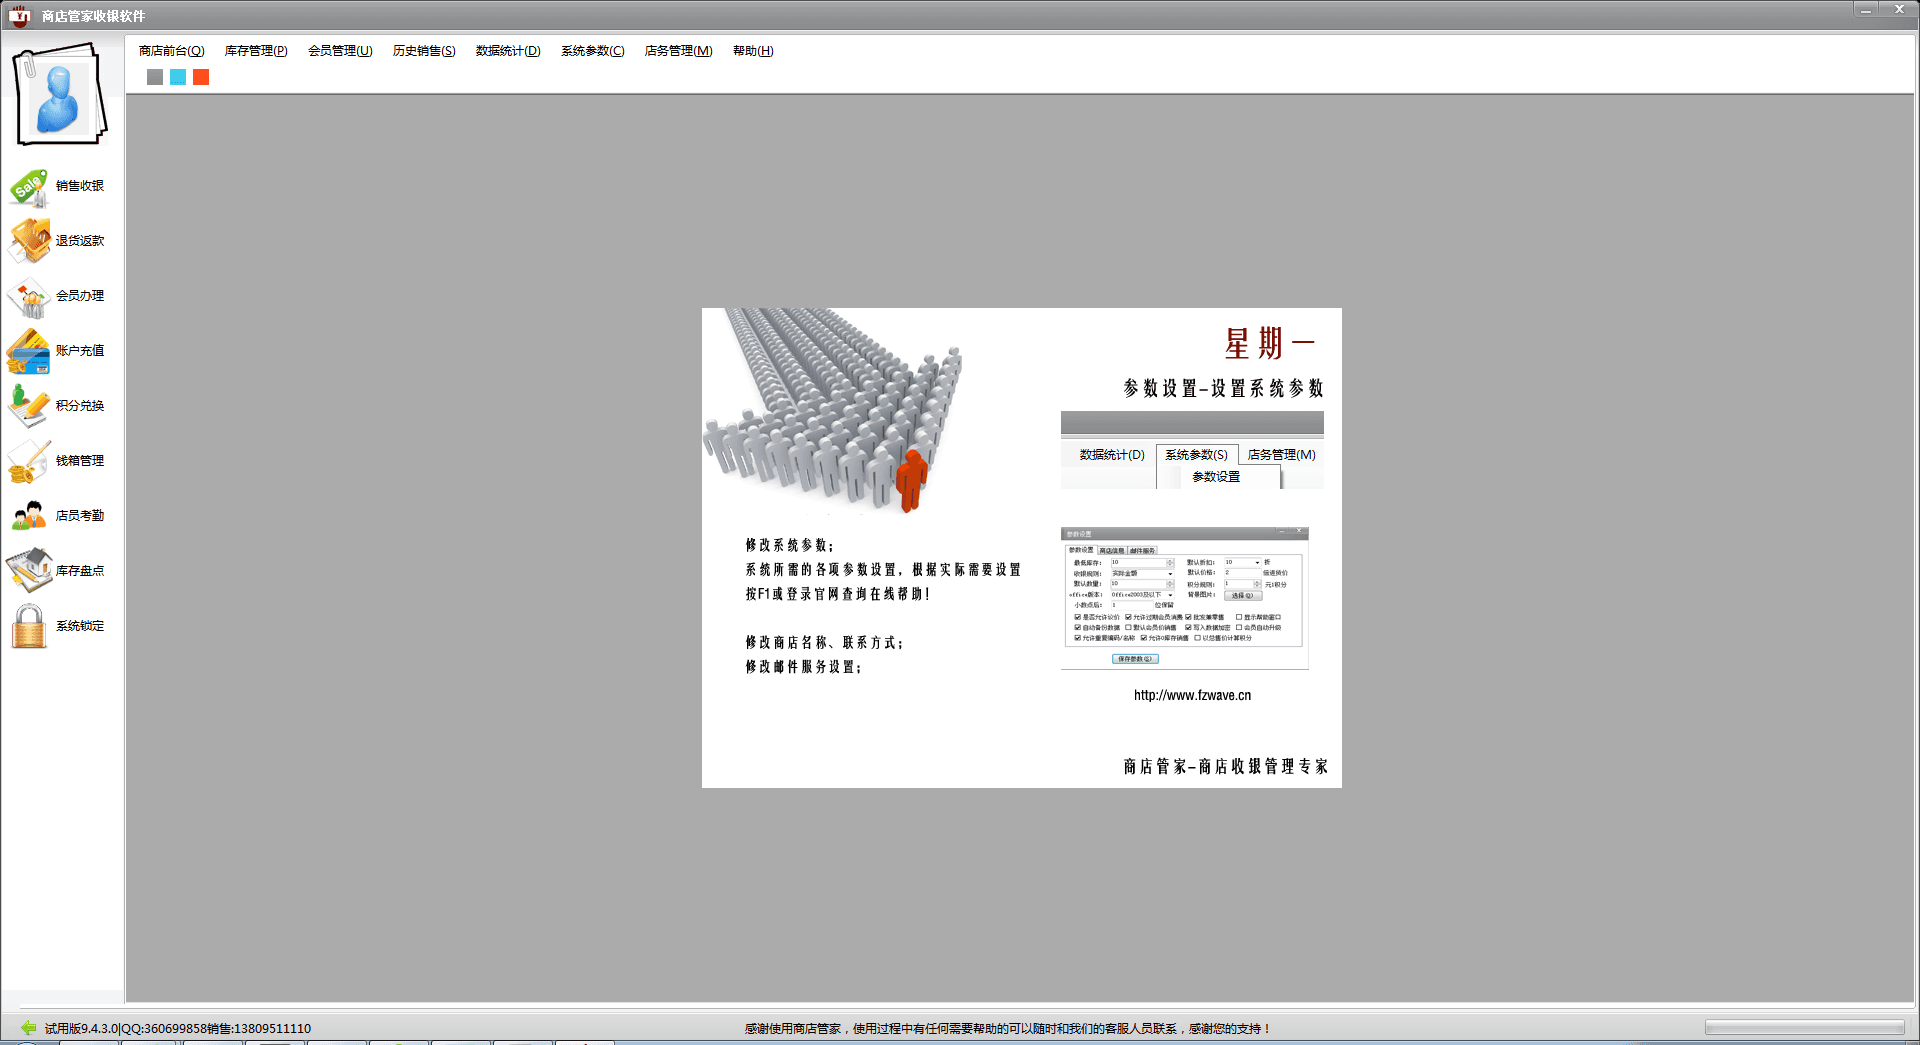1920x1045 pixels.
Task: Click the http://www.fzwave.cn website link
Action: pos(1192,695)
